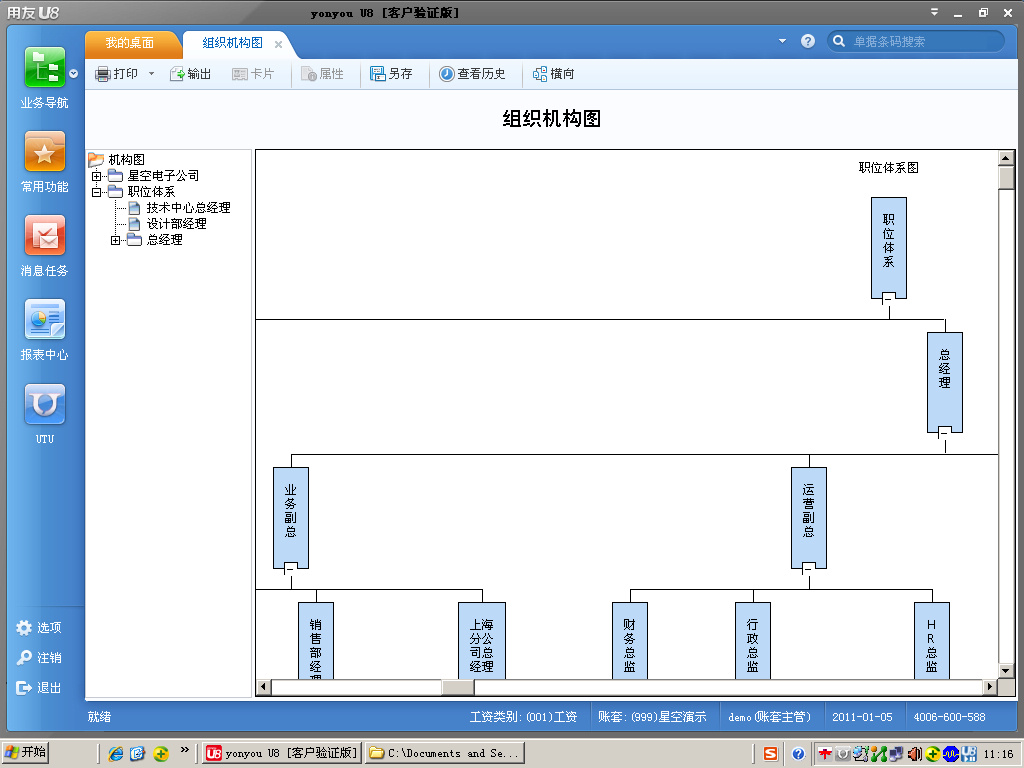This screenshot has width=1024, height=768.
Task: Collapse the 职位体系 chart node toggle
Action: 888,298
